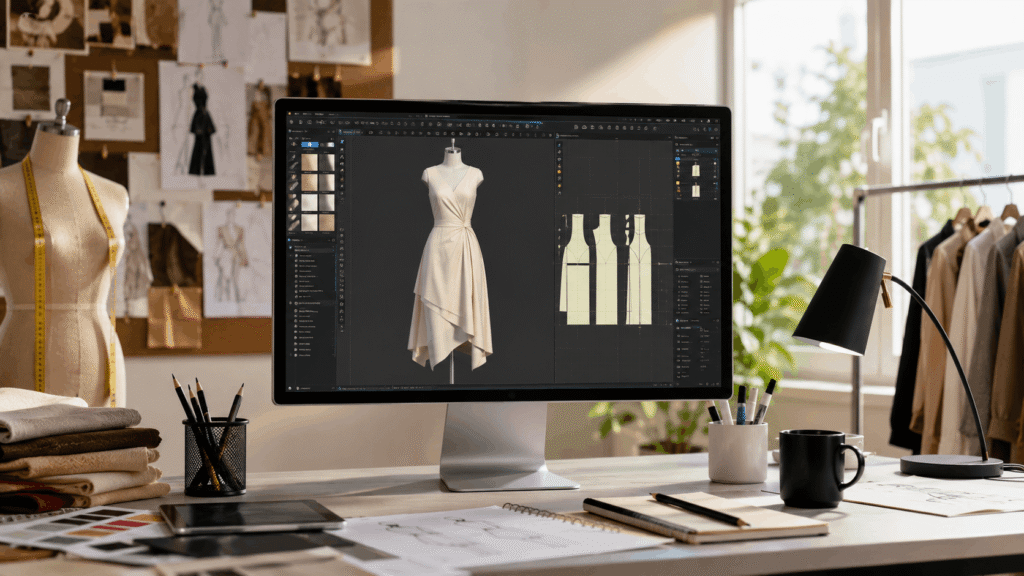Screen dimensions: 1024x576
Task: Select the white fabric swatch in the third row
Action: [310, 202]
